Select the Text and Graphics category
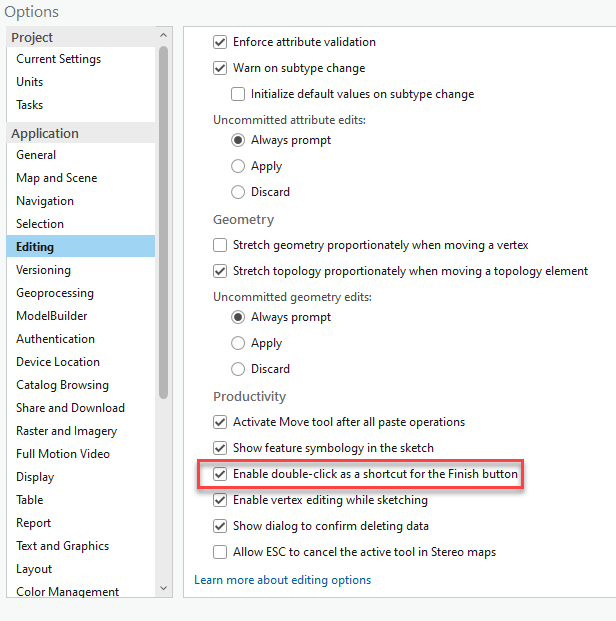Image resolution: width=616 pixels, height=621 pixels. (63, 546)
